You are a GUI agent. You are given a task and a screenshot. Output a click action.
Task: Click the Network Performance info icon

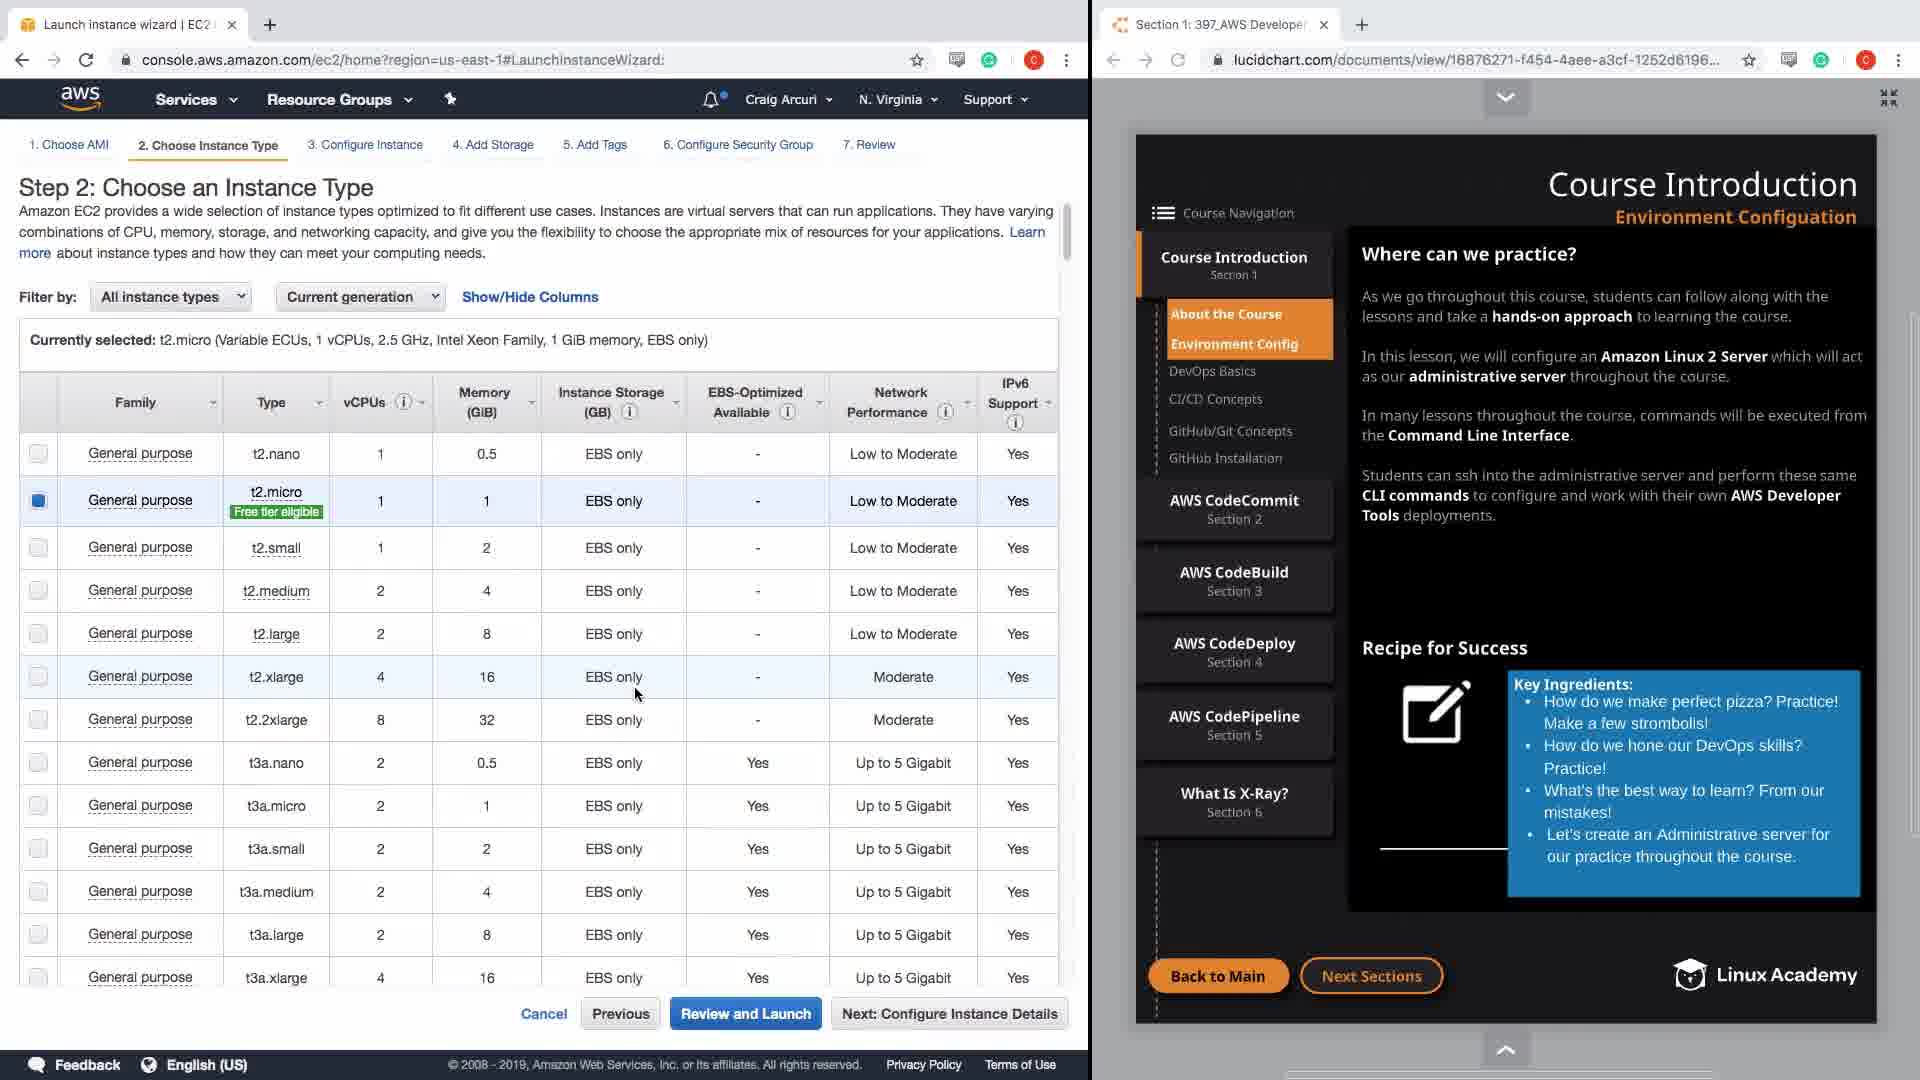click(x=945, y=412)
